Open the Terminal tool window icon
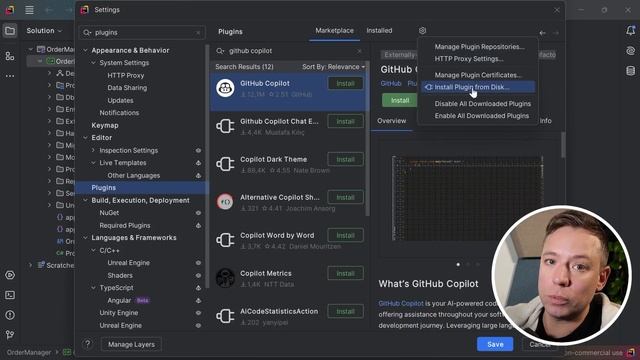 10,295
